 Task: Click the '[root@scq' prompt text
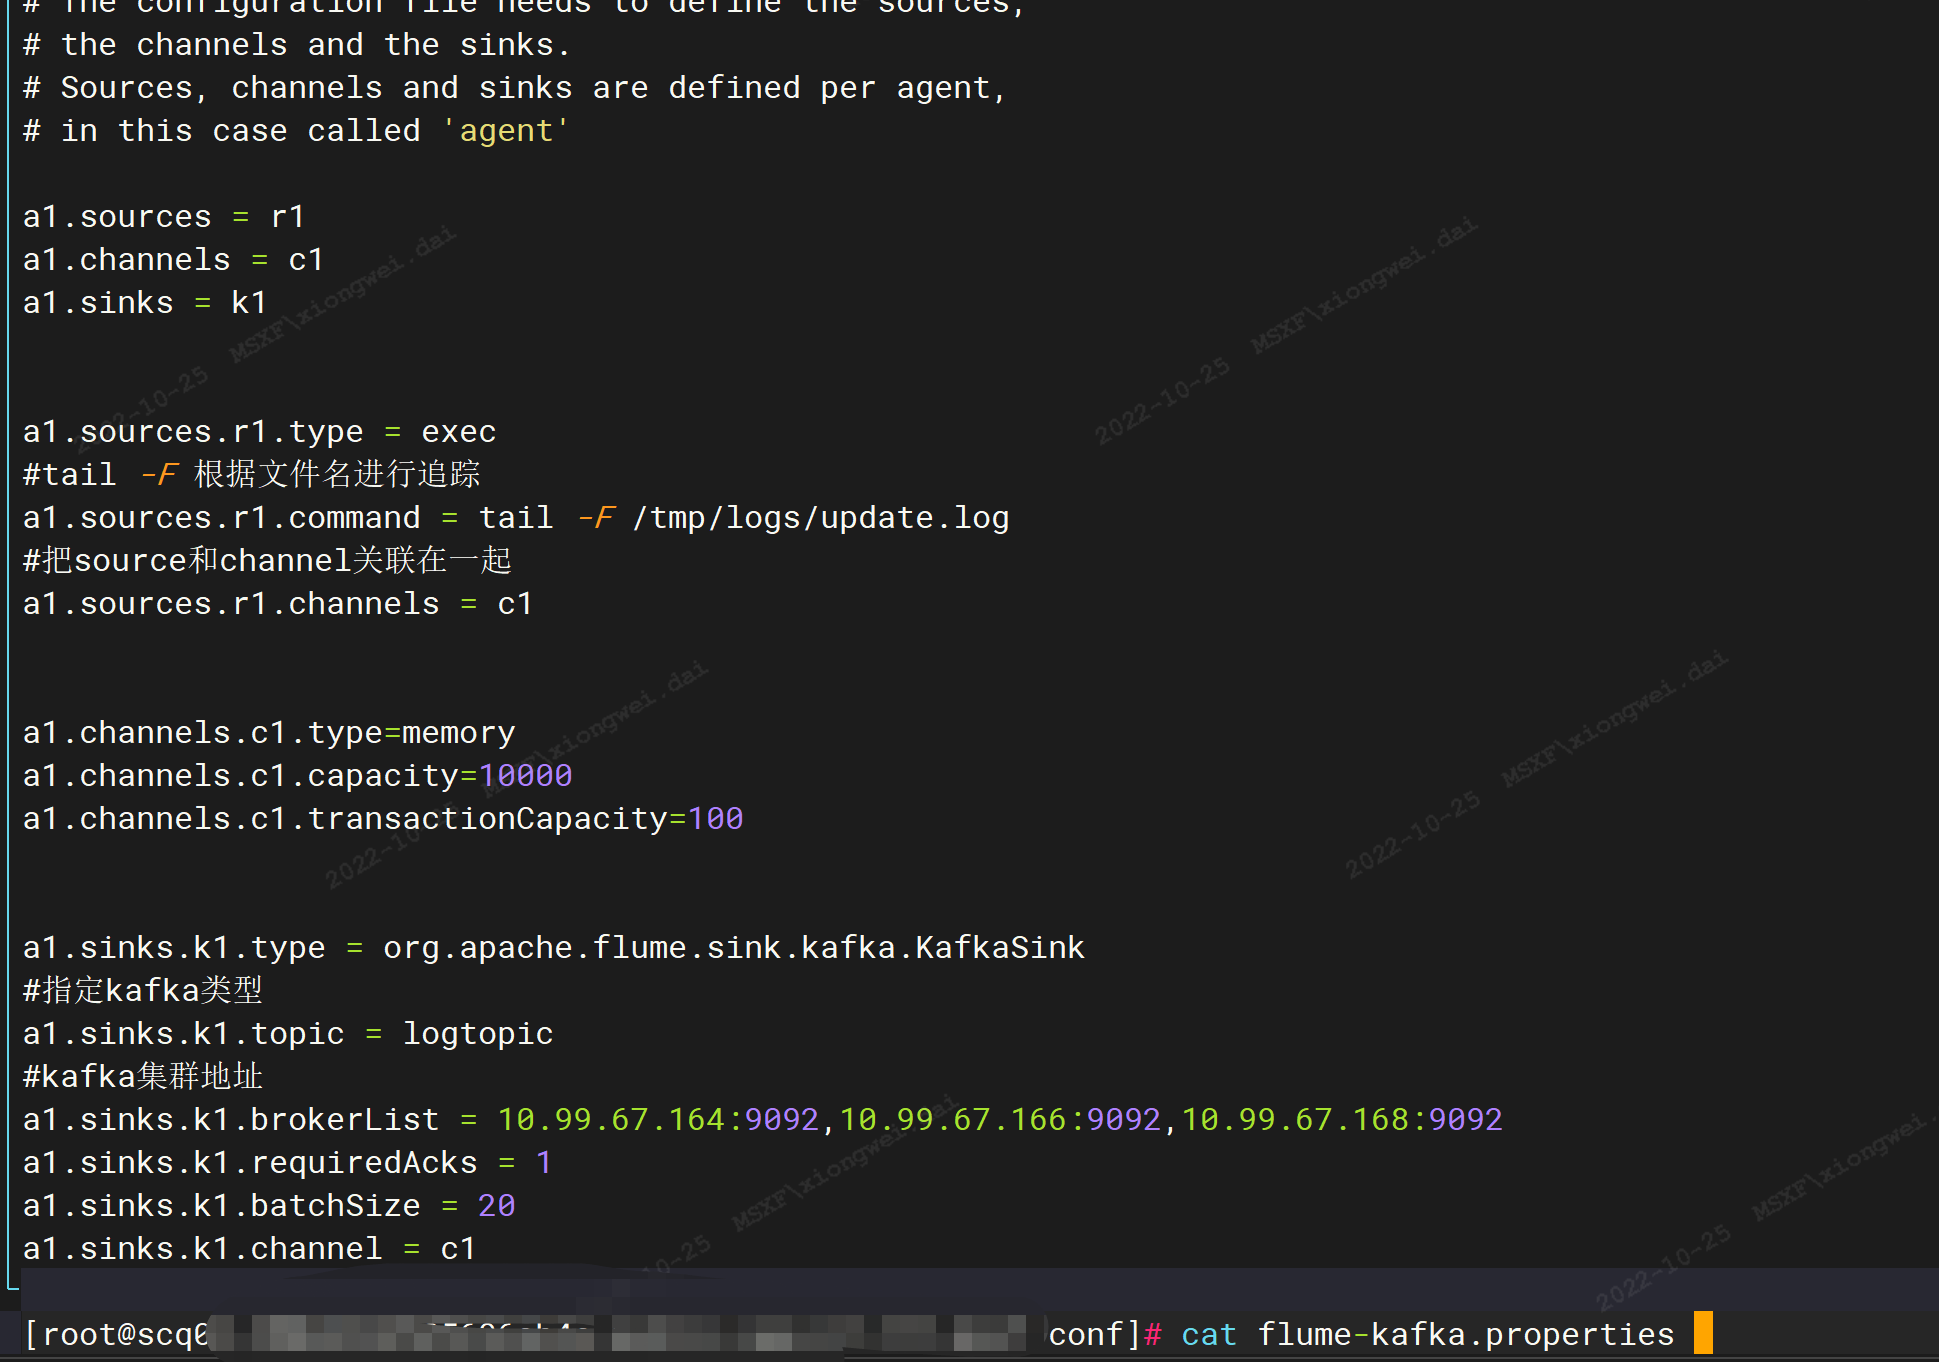pyautogui.click(x=116, y=1335)
